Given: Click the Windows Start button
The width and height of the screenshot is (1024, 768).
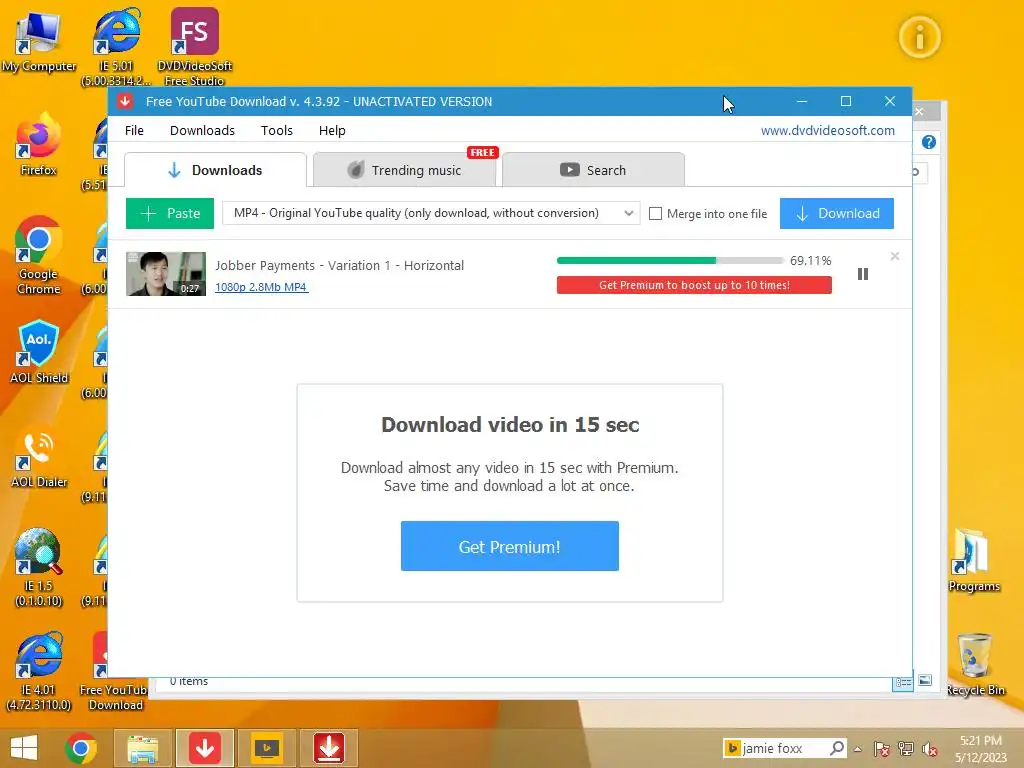Looking at the screenshot, I should coord(24,748).
